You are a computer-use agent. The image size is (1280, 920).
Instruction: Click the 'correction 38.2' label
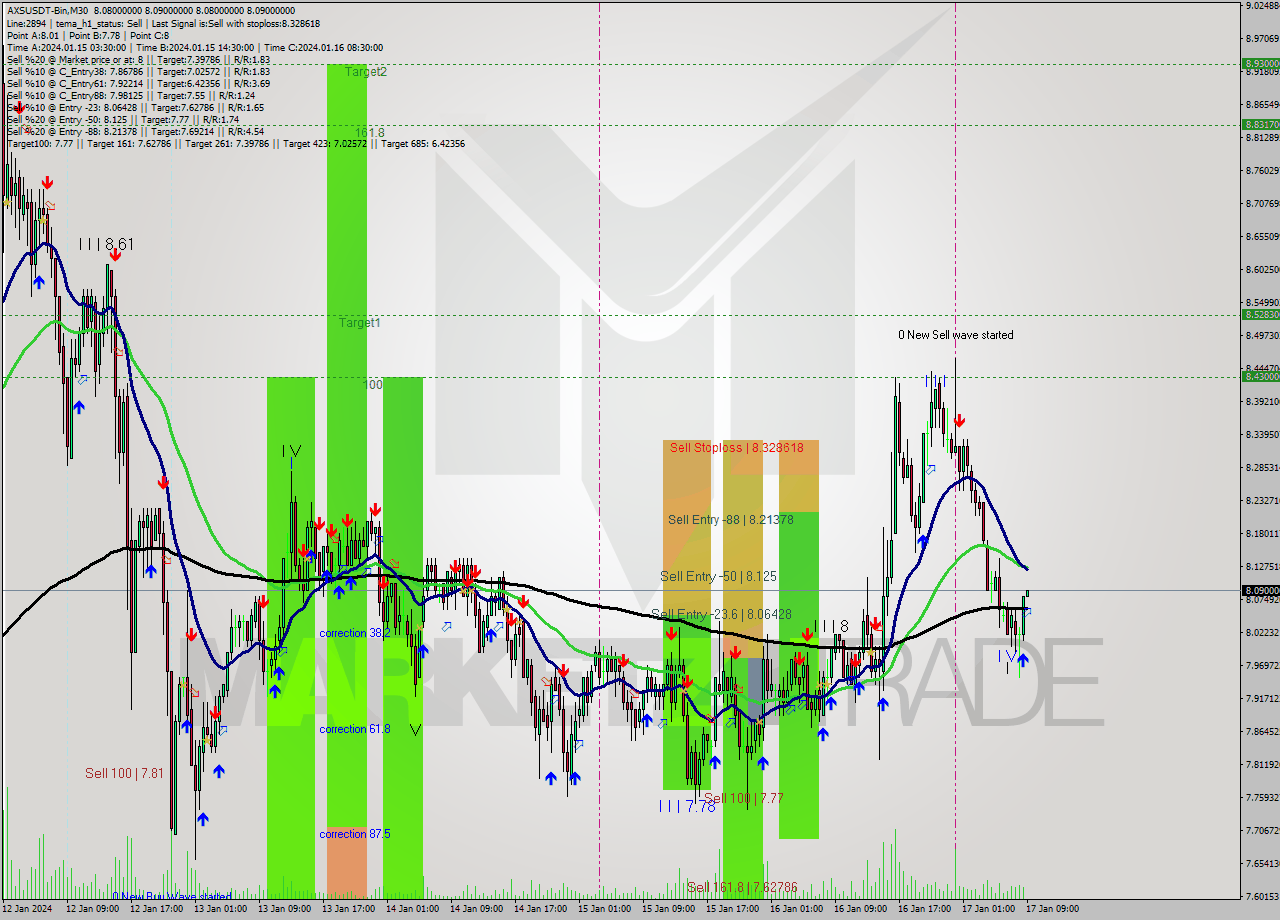355,633
